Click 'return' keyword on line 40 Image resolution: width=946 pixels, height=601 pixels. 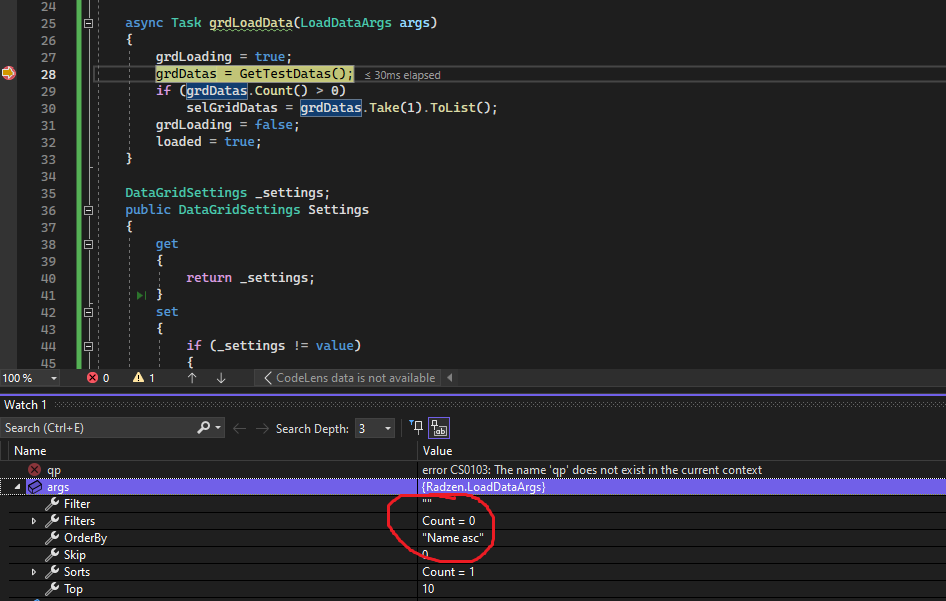coord(209,278)
